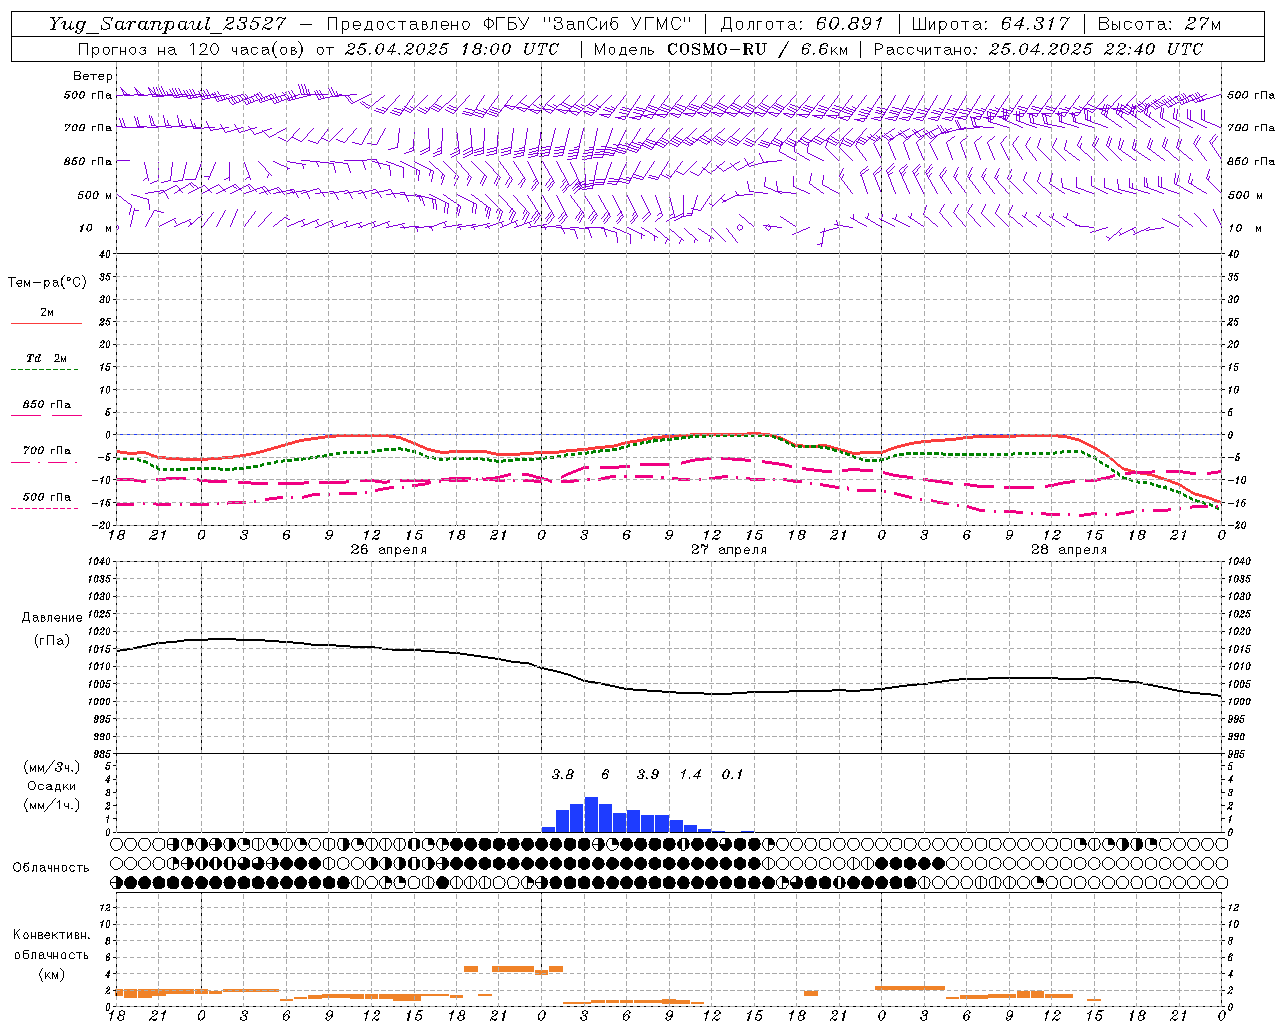Viewport: 1280px width, 1024px height.
Task: Click the 3.8 precipitation total value
Action: (x=563, y=775)
